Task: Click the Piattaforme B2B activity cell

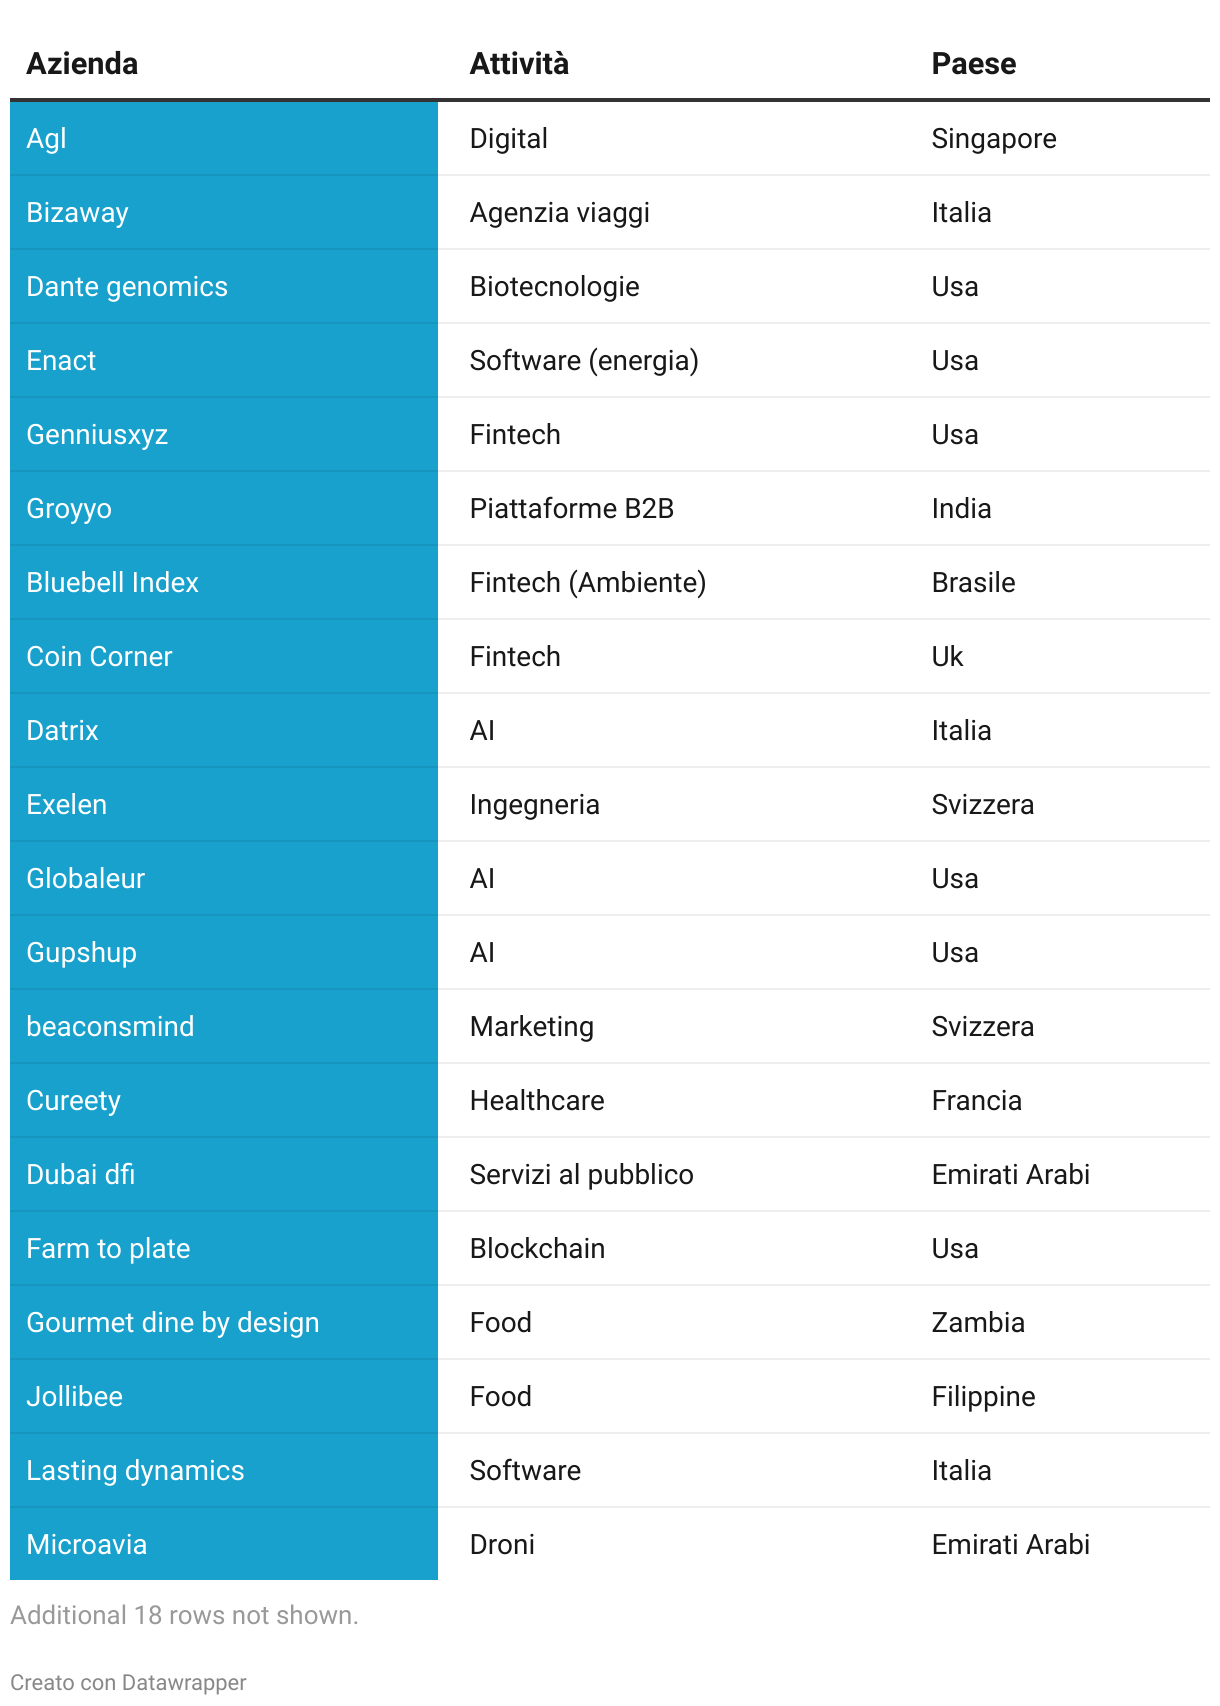Action: click(572, 509)
